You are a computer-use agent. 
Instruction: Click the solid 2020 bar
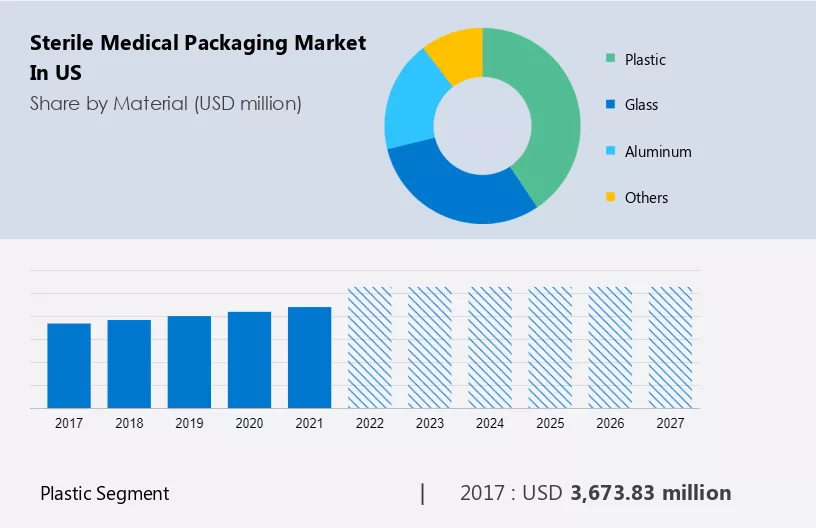[249, 360]
